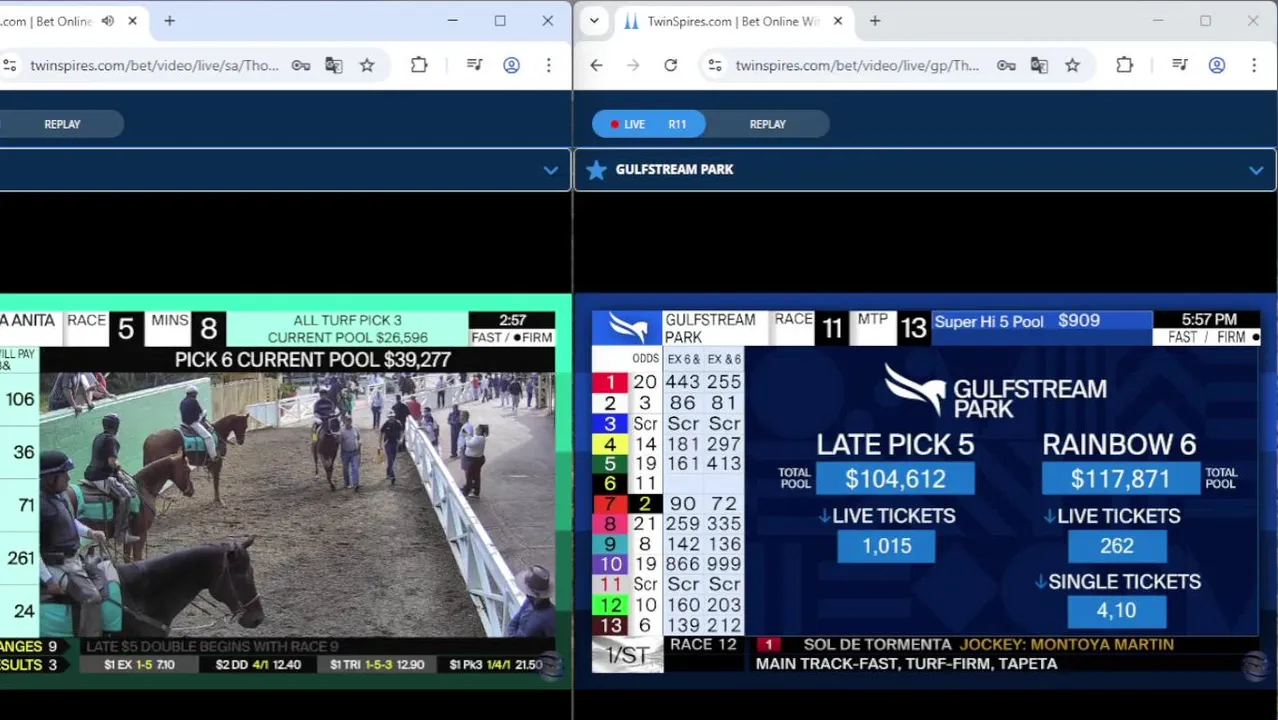Click the audio speaker icon on left tab
1278x720 pixels.
(108, 21)
